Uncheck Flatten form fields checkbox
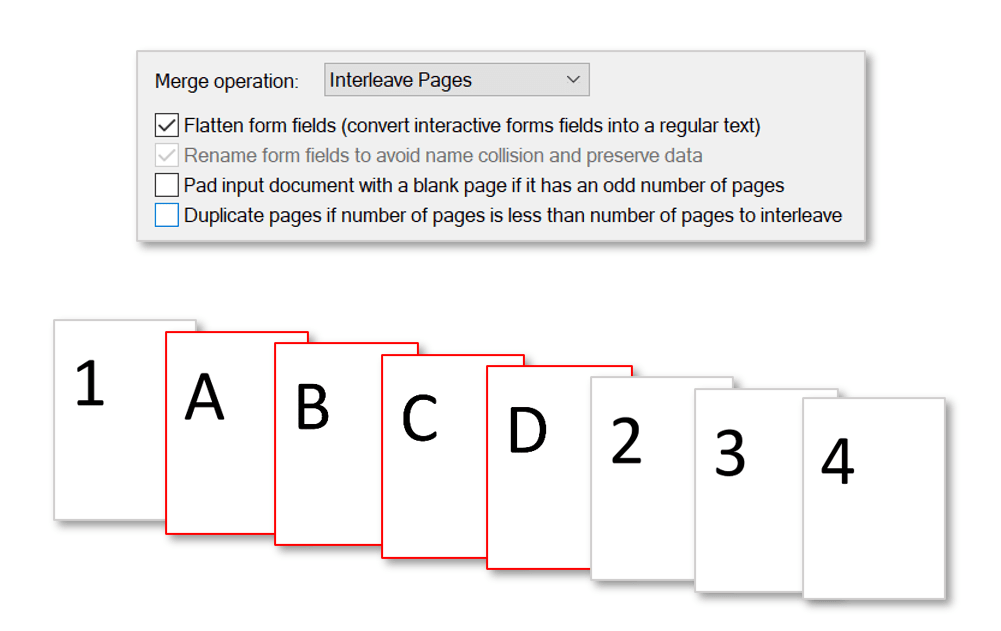 167,126
